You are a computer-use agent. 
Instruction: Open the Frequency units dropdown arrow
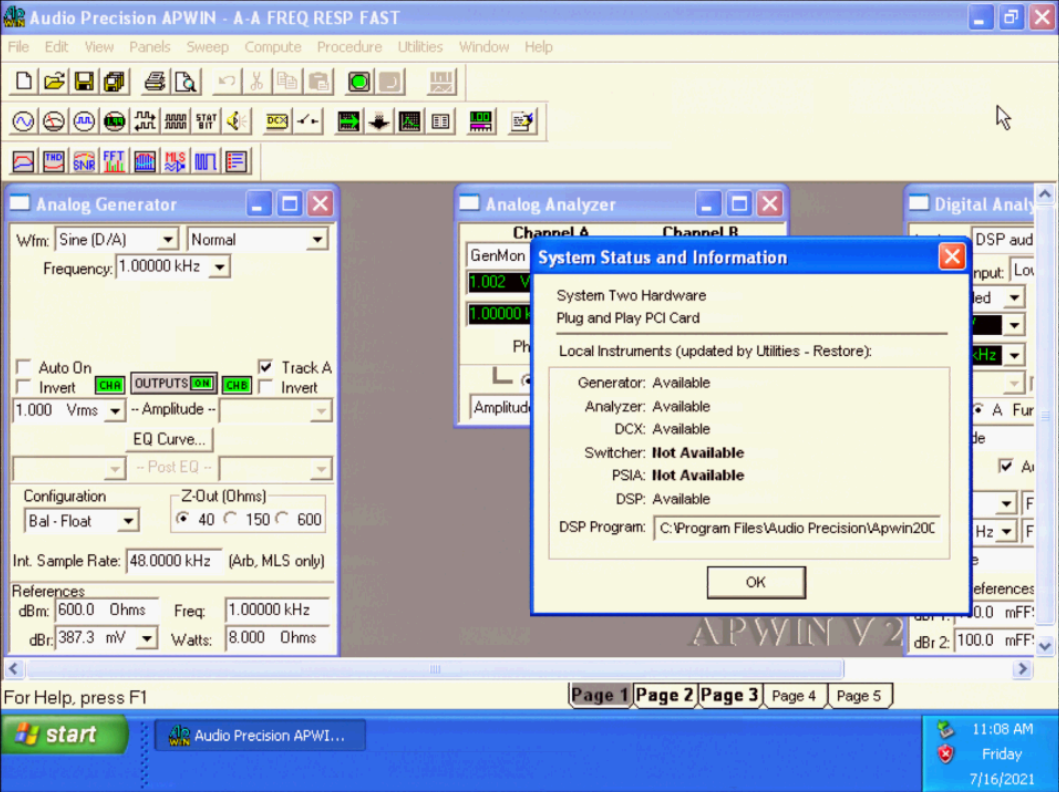(x=219, y=267)
